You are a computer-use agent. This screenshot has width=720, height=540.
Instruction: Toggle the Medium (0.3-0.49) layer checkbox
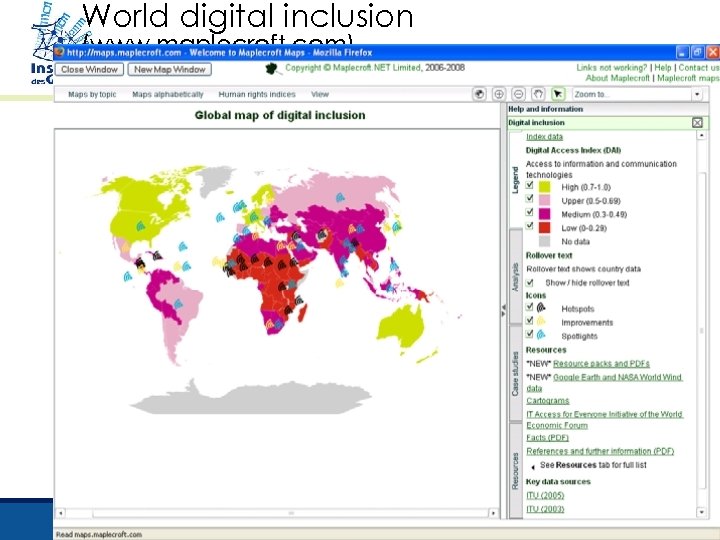point(529,212)
